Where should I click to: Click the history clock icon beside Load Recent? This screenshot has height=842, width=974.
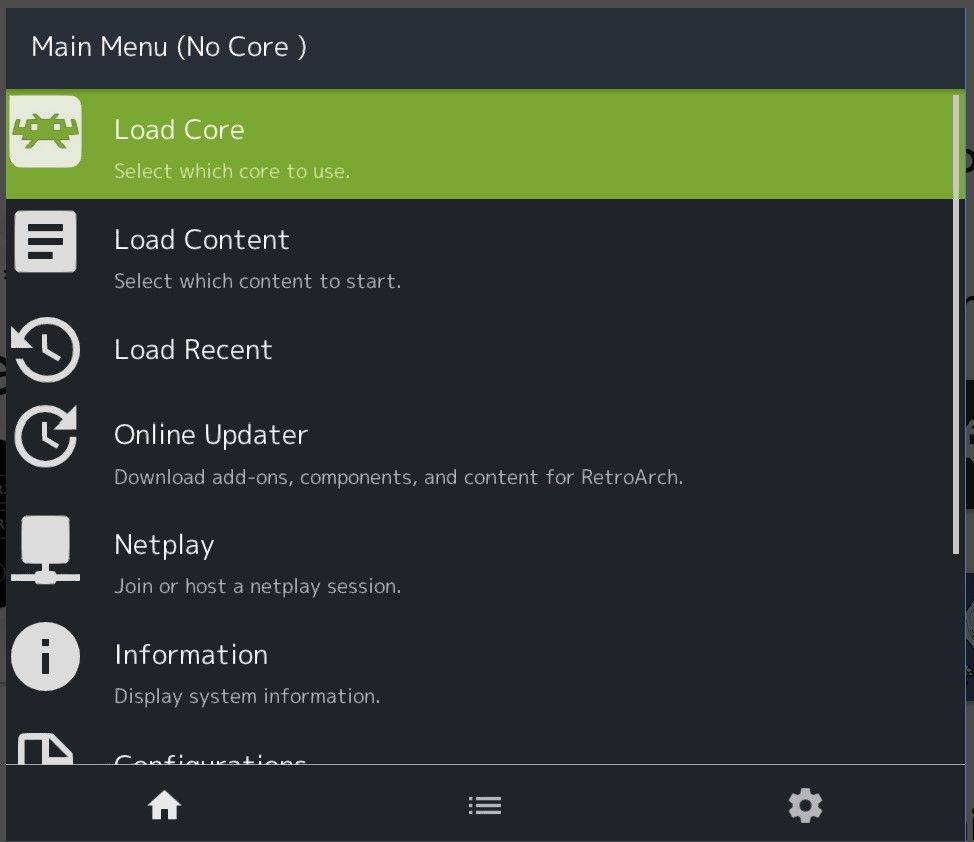coord(45,349)
